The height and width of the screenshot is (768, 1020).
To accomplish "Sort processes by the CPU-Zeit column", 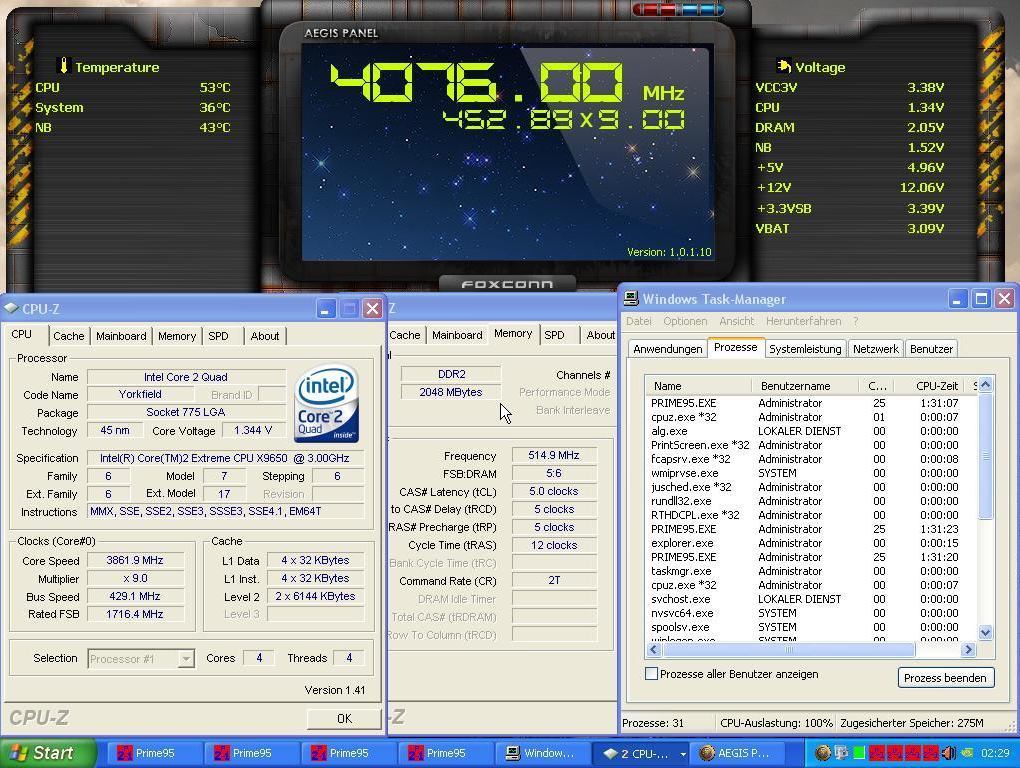I will [x=932, y=386].
